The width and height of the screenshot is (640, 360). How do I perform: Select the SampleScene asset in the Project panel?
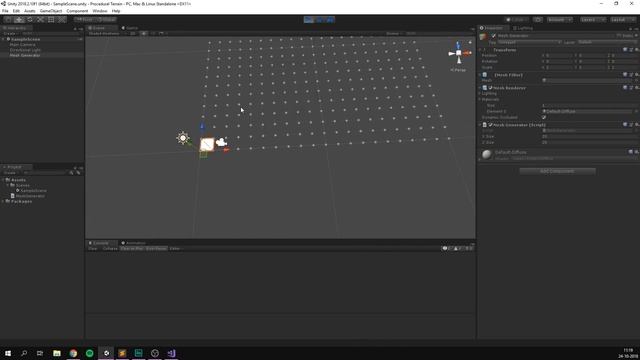(33, 191)
